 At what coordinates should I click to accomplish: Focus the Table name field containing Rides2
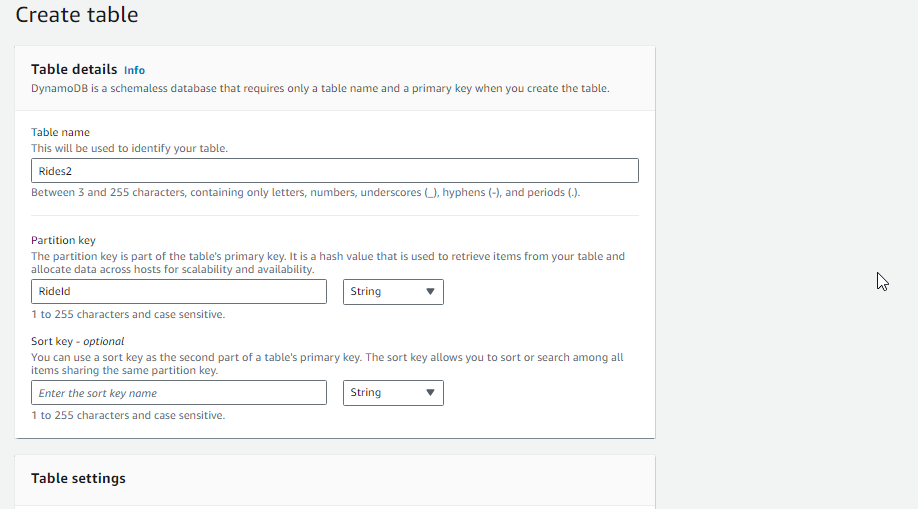tap(335, 170)
